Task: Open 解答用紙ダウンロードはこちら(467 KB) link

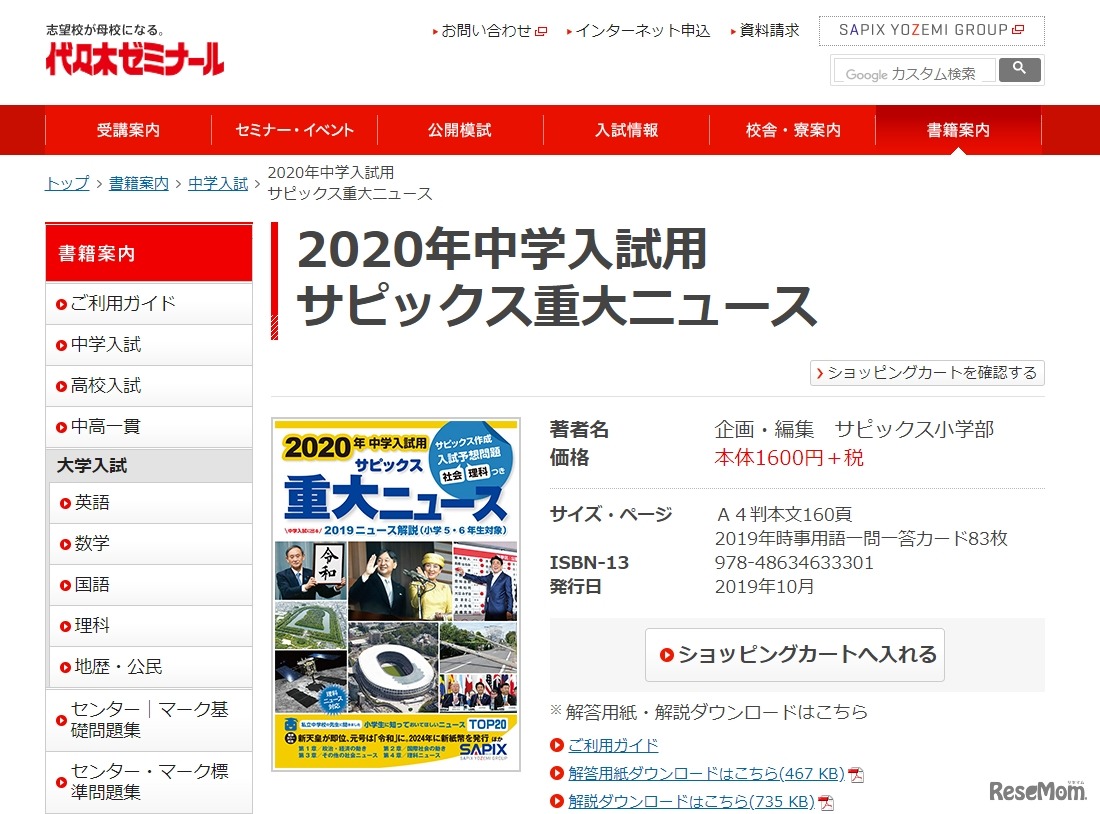Action: click(x=703, y=773)
